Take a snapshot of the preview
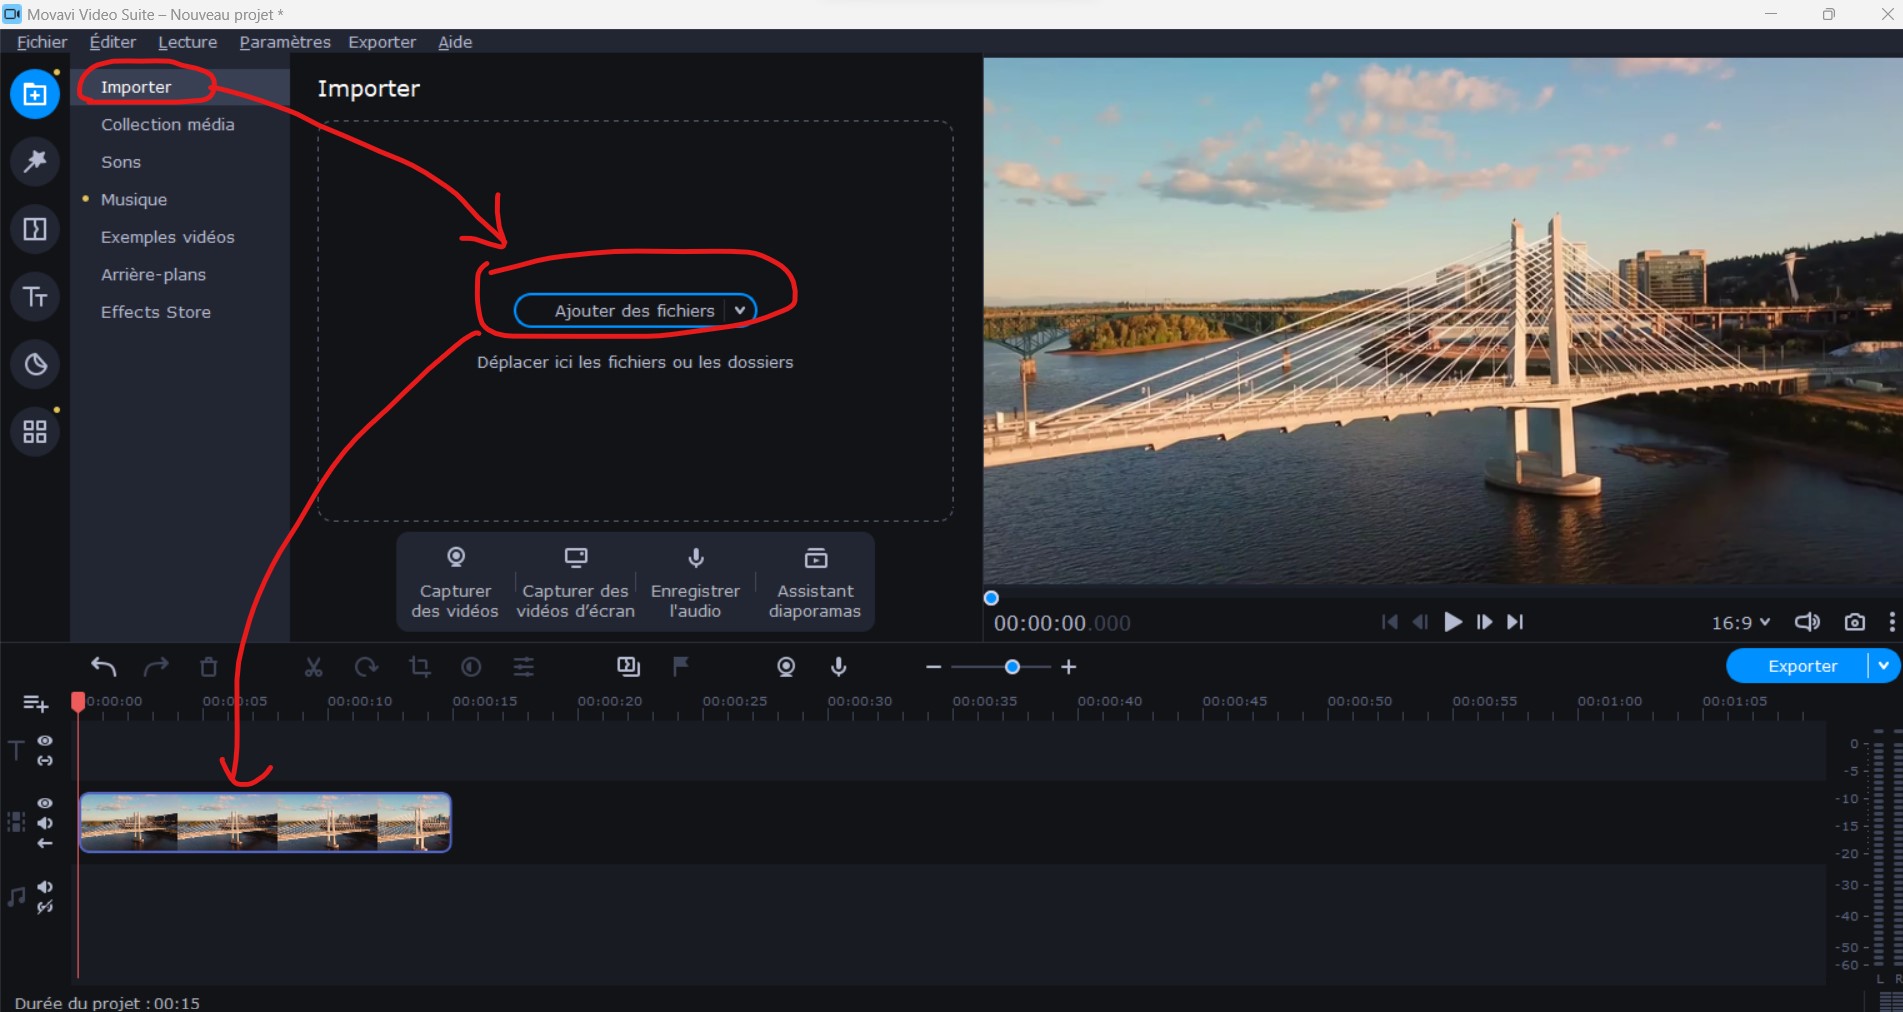Image resolution: width=1903 pixels, height=1012 pixels. 1855,622
